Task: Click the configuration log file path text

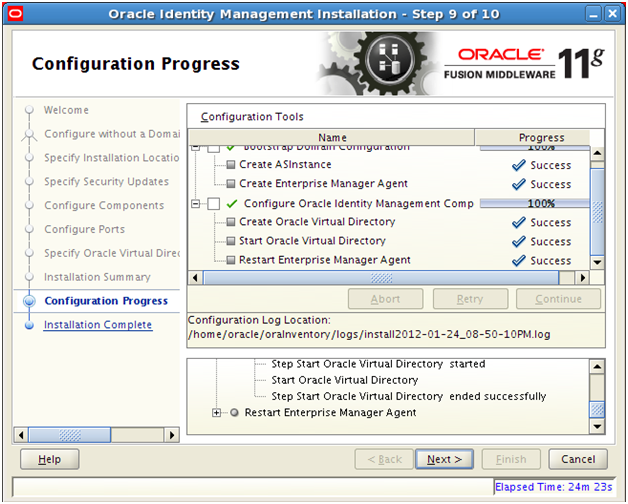Action: pos(368,335)
